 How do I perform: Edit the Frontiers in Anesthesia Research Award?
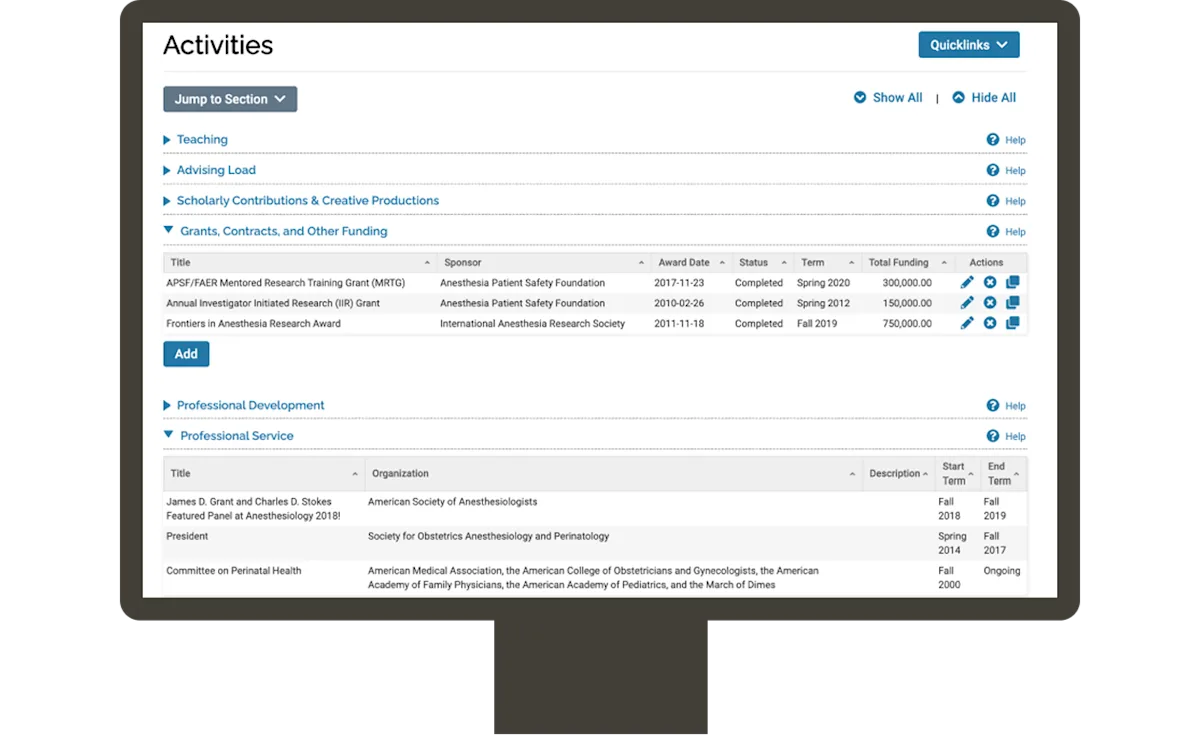coord(966,322)
